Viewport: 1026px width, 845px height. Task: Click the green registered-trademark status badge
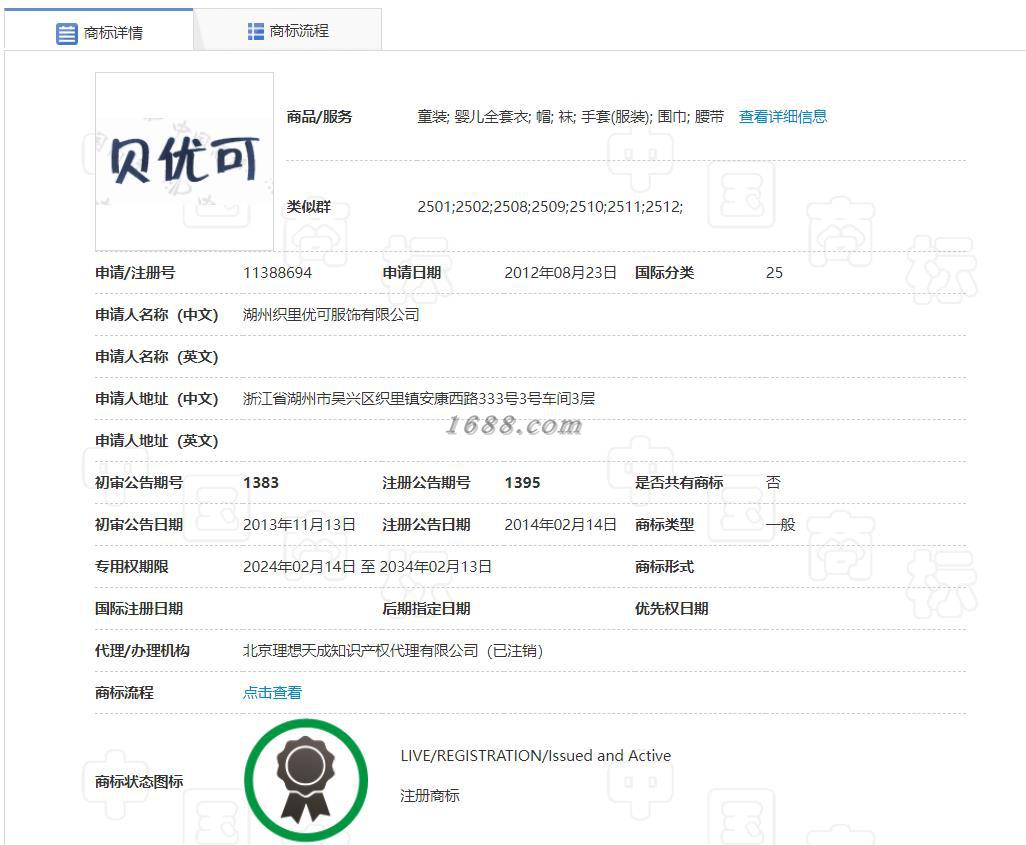click(x=306, y=780)
